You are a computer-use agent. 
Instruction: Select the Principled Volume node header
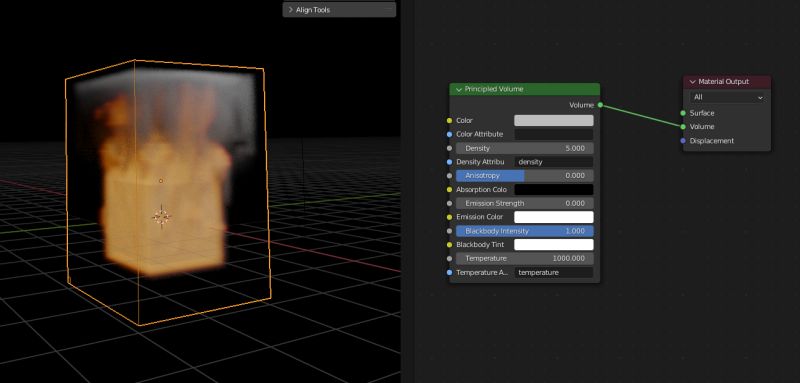tap(524, 89)
